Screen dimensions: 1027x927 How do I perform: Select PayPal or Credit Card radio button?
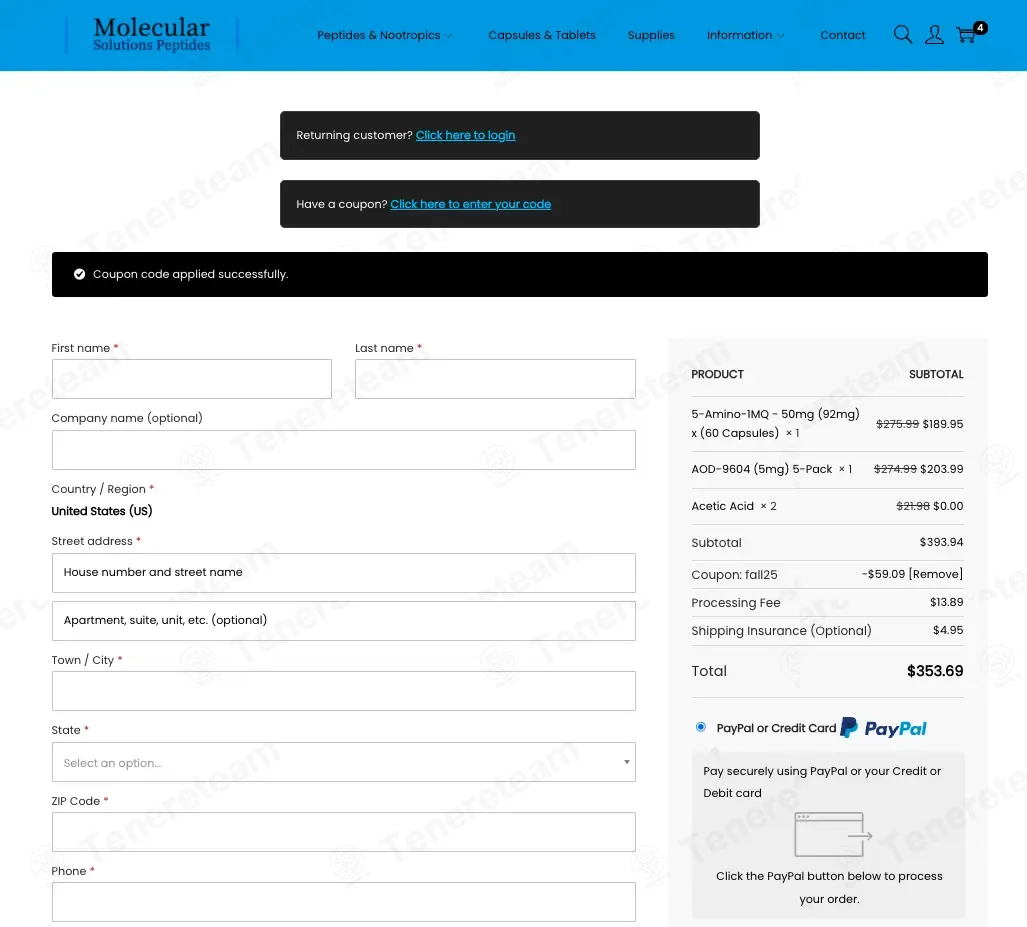(x=700, y=727)
